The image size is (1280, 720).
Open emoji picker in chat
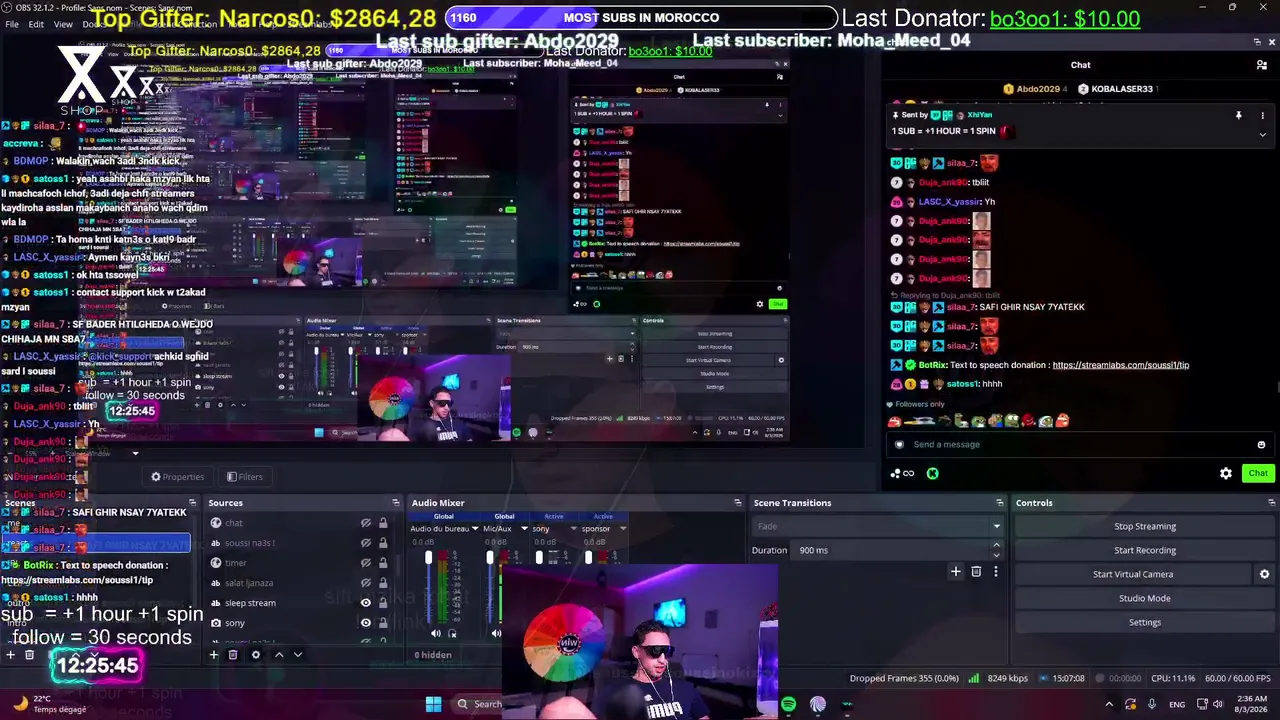1261,445
